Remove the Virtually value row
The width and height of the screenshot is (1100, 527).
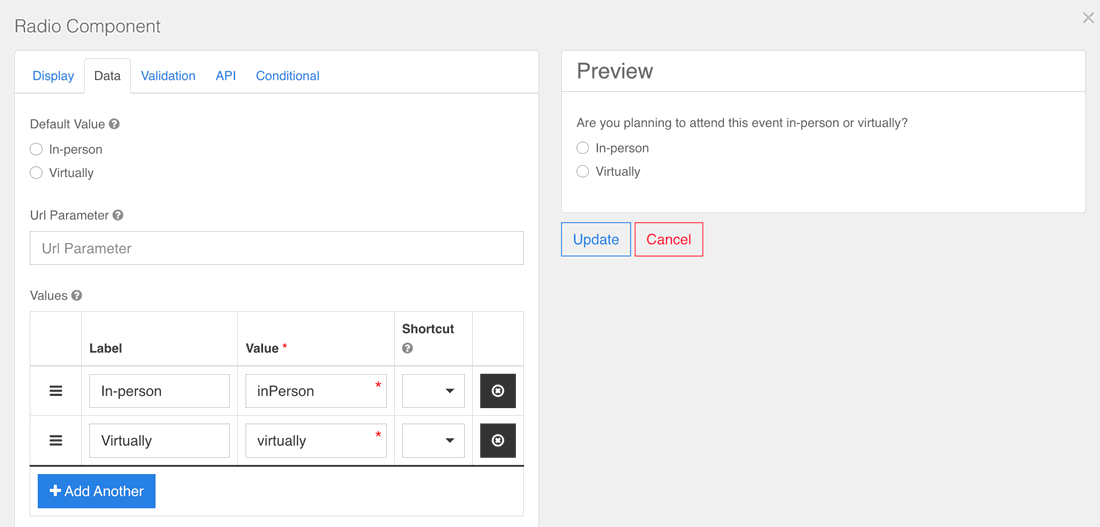tap(498, 441)
